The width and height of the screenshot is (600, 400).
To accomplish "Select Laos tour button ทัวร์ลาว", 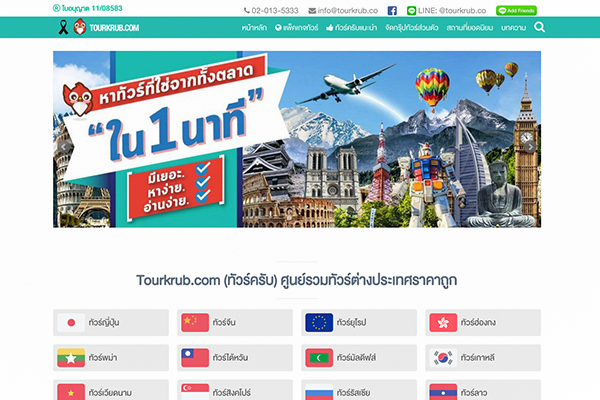I will (483, 390).
